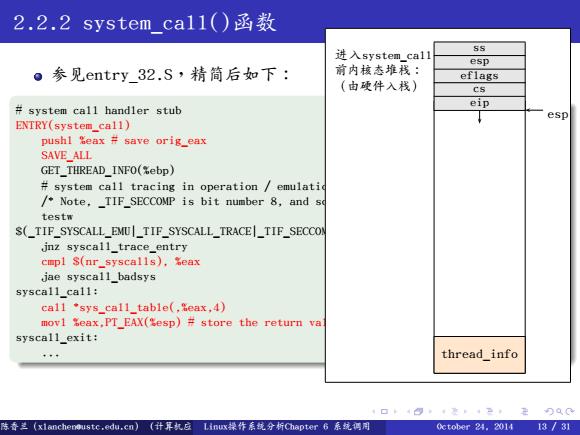The image size is (580, 435).
Task: Click the '$(_TIF_SYSCALL_EMU|_TIF_SYSCALL_TRACE' line
Action: click(x=170, y=232)
